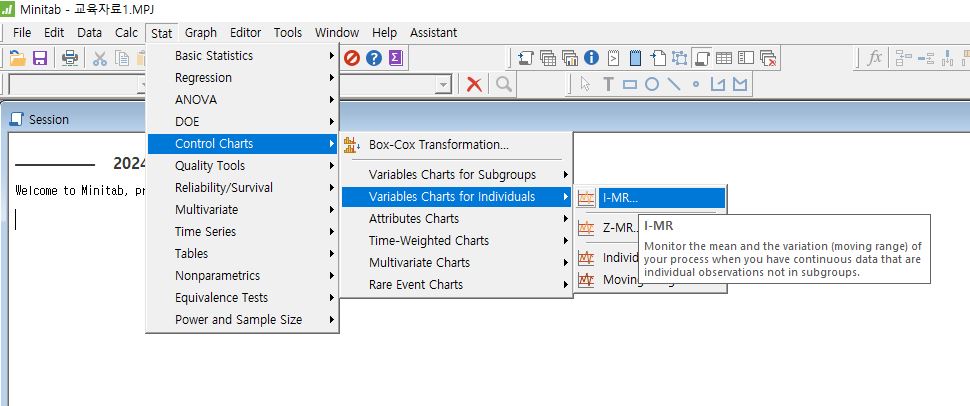Click the Design frame icon
The width and height of the screenshot is (970, 406).
(680, 58)
